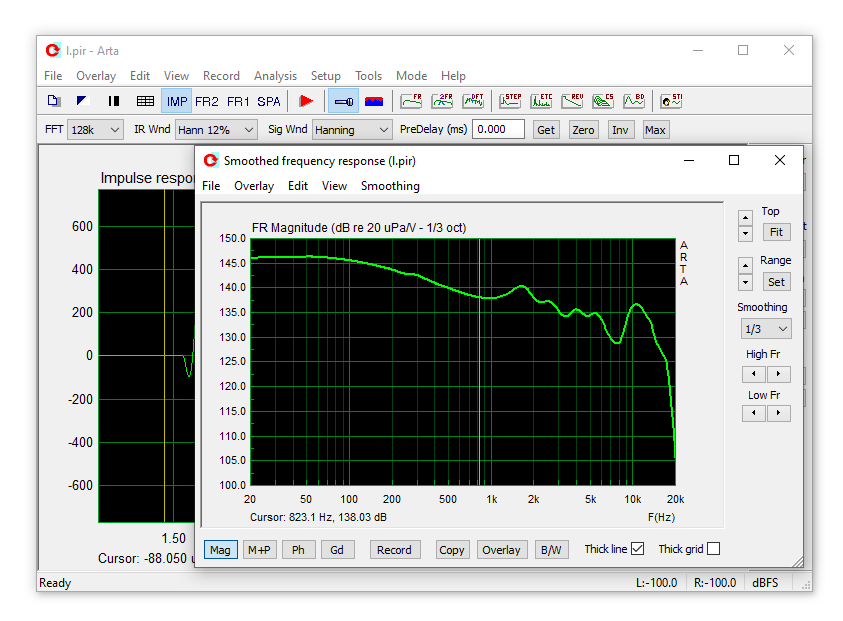Uncheck the Thick line checkbox
The width and height of the screenshot is (843, 621).
click(x=638, y=549)
